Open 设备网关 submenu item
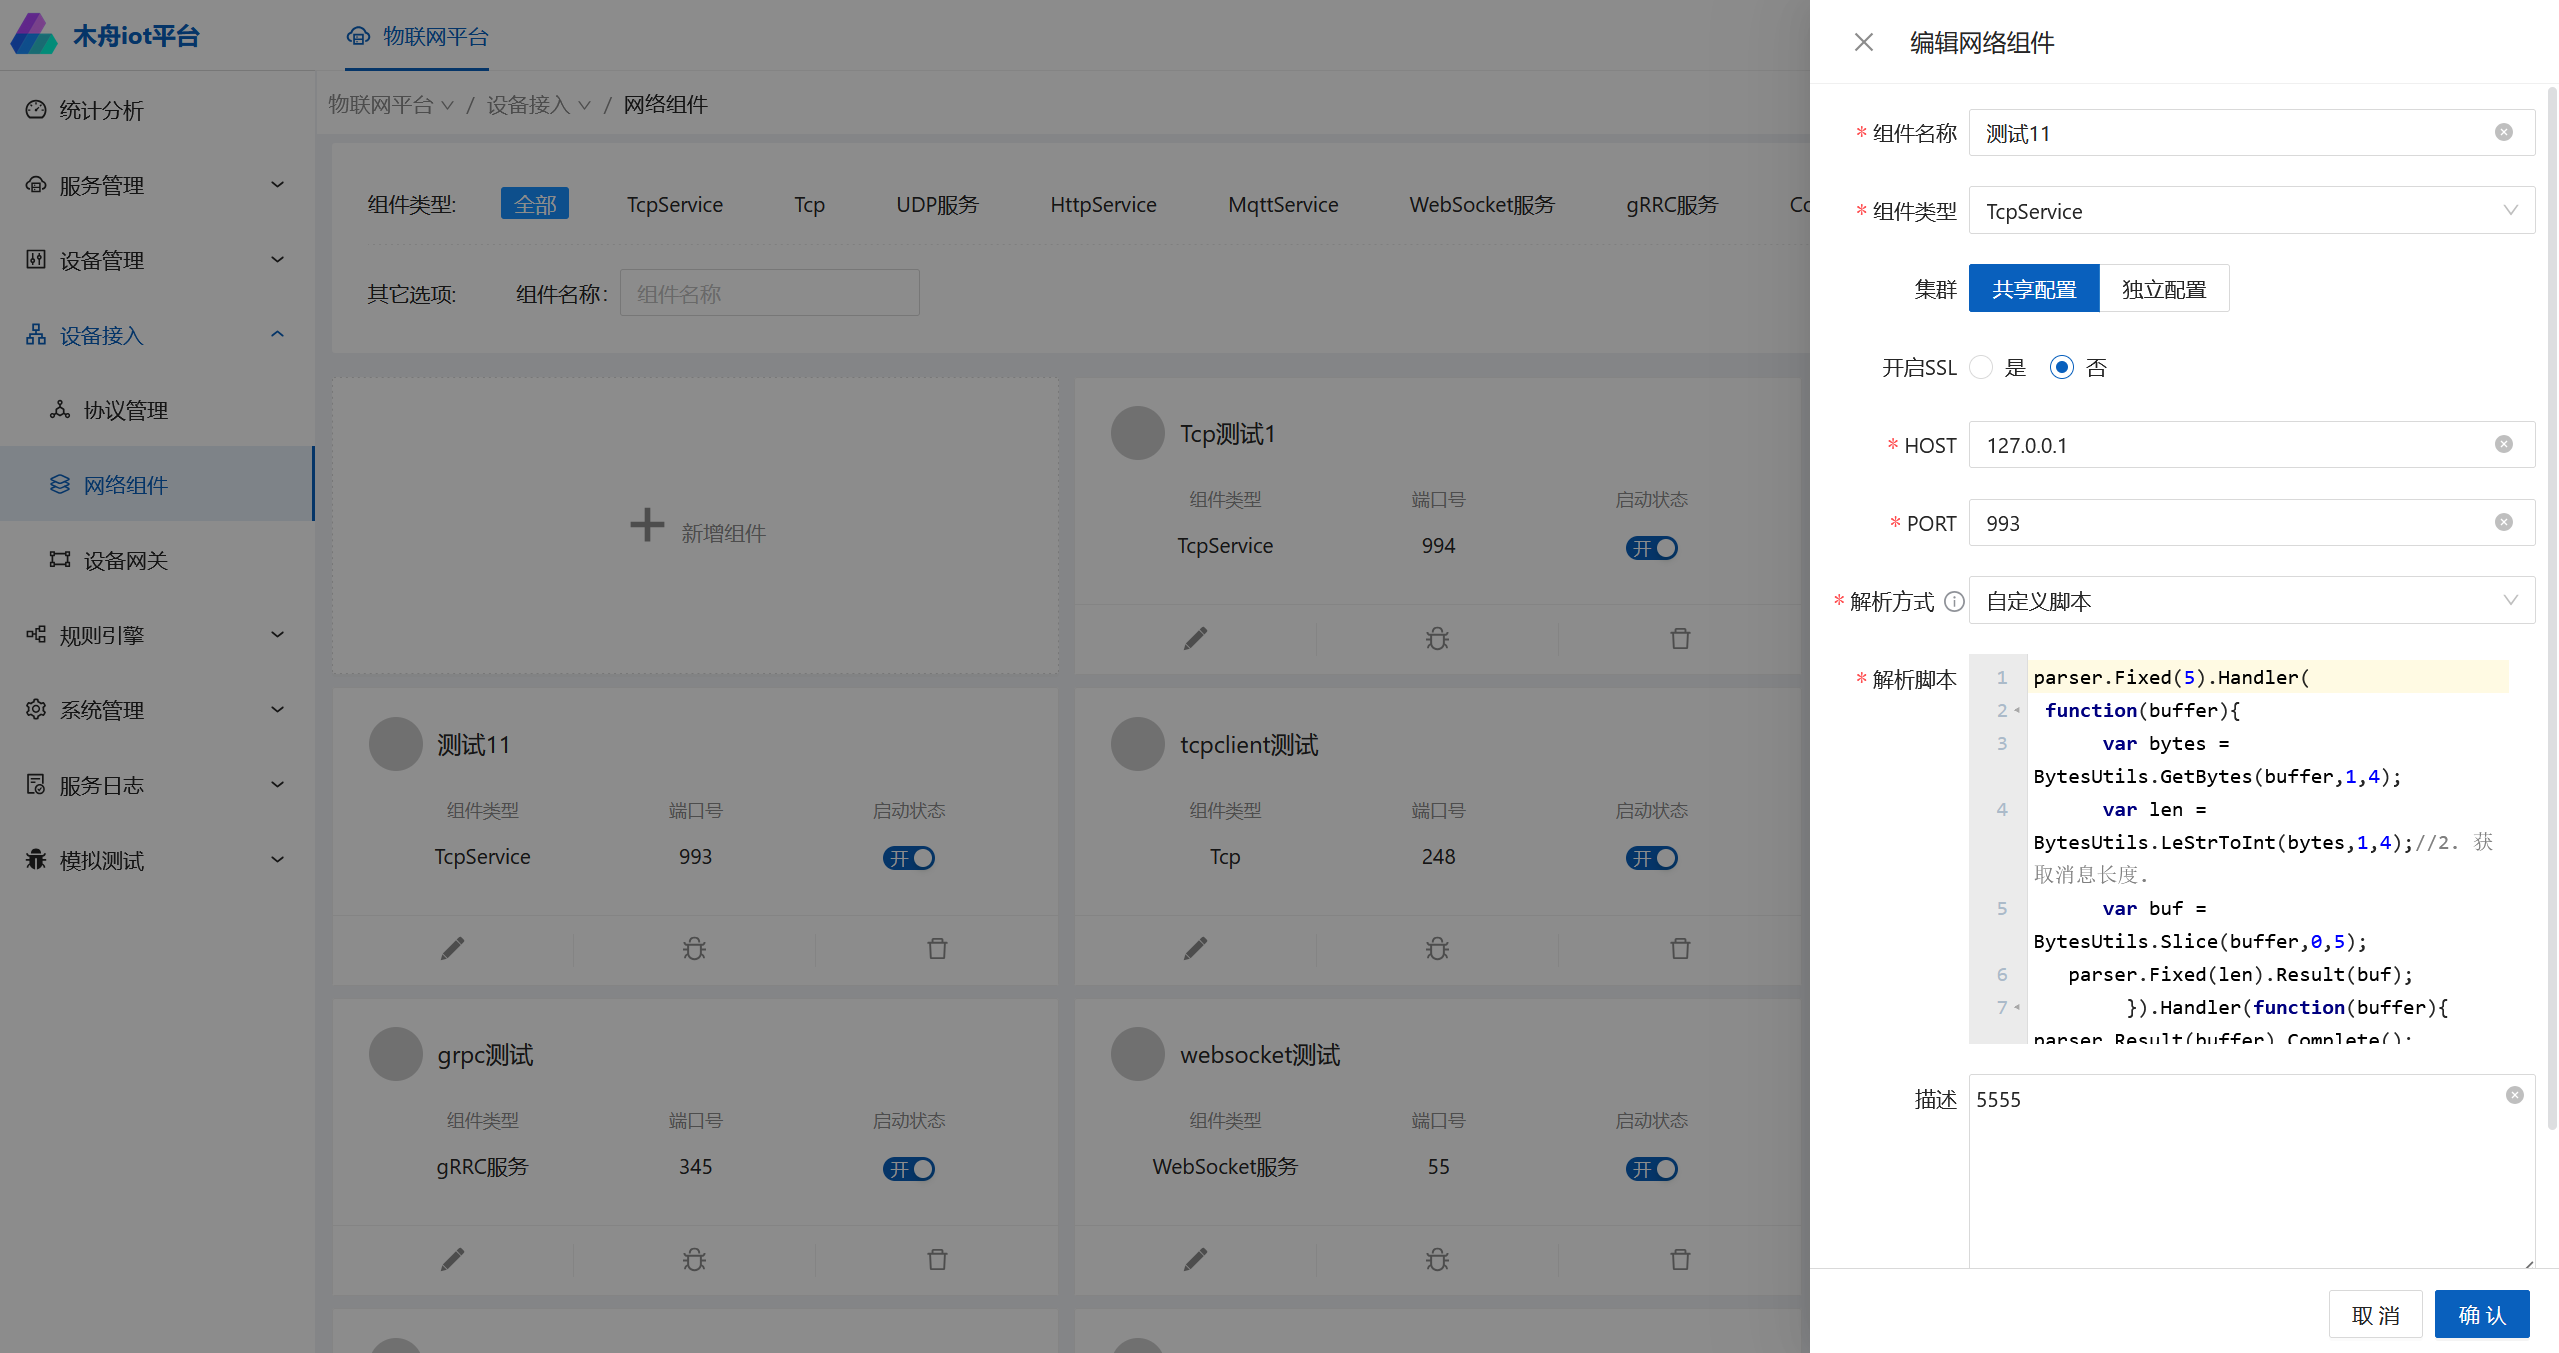Viewport: 2559px width, 1353px height. pos(157,560)
